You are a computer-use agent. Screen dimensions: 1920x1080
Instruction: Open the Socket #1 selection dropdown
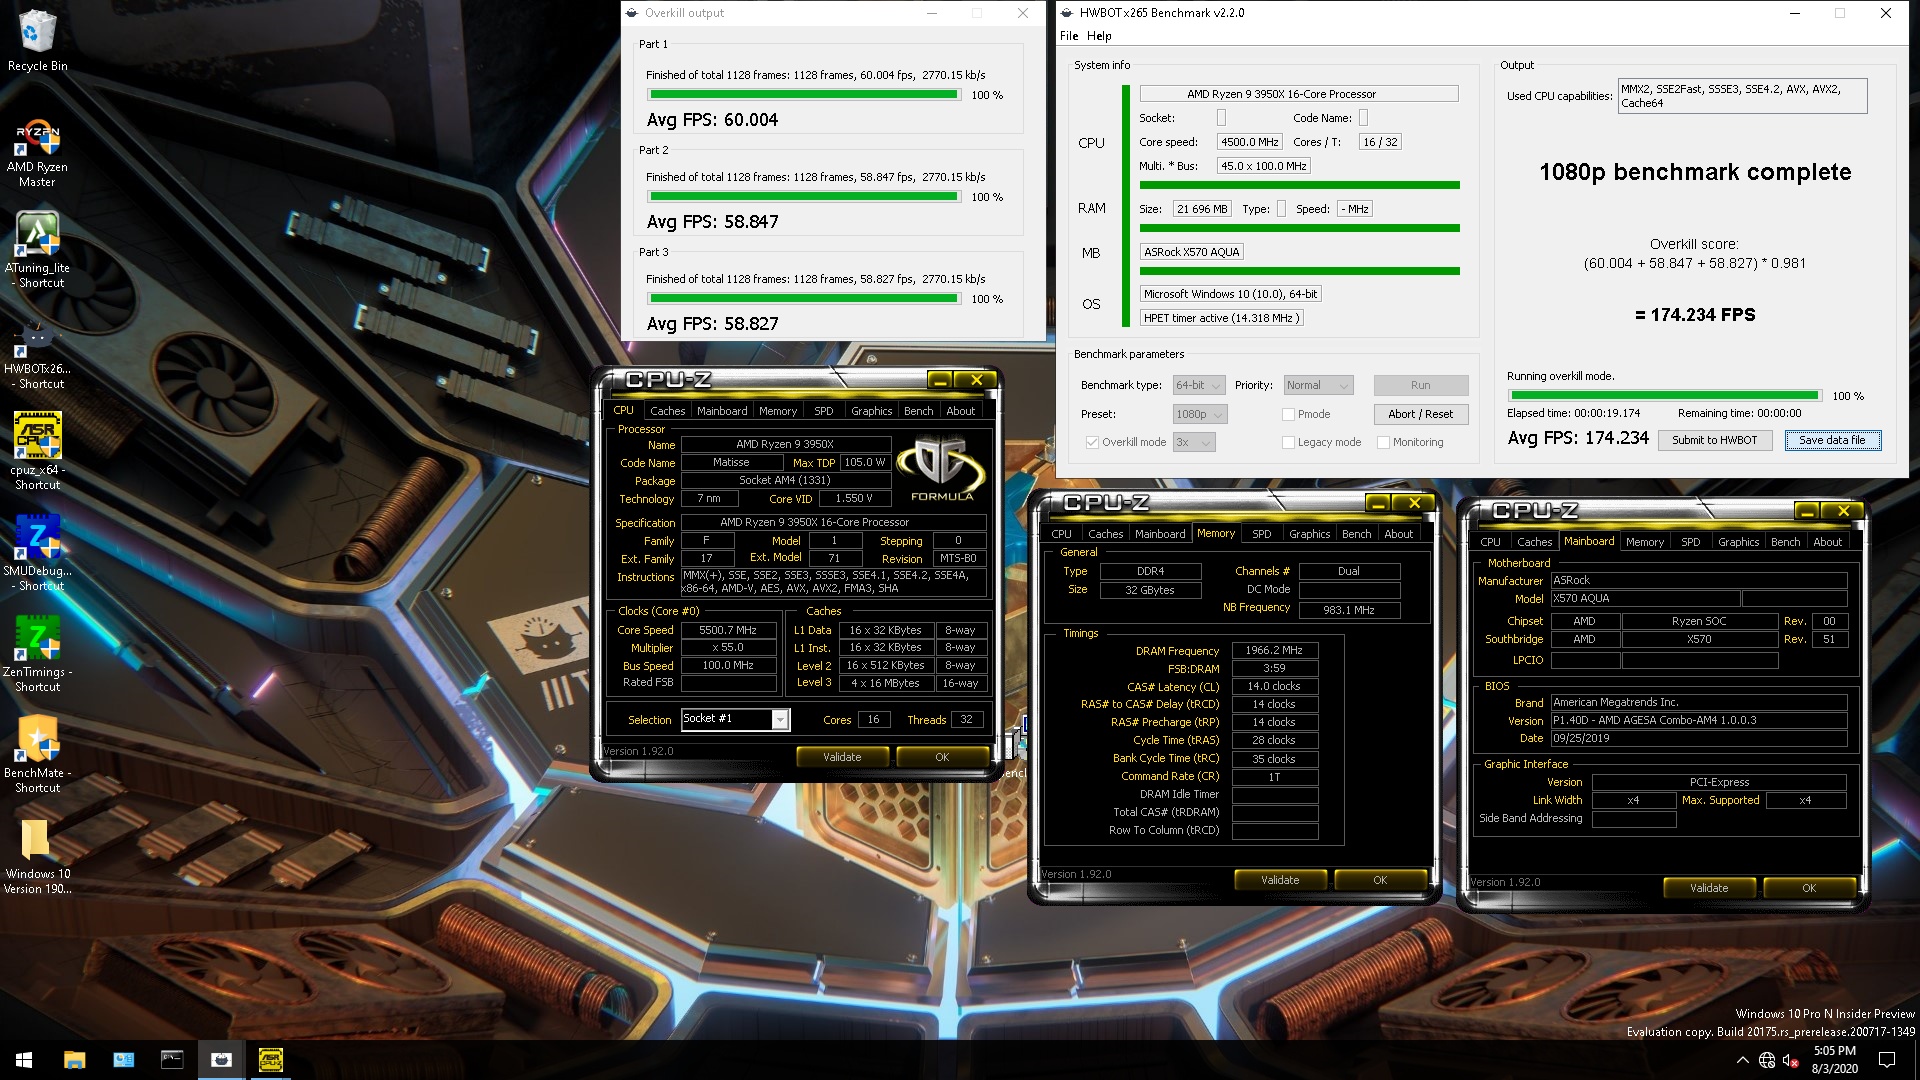coord(735,719)
